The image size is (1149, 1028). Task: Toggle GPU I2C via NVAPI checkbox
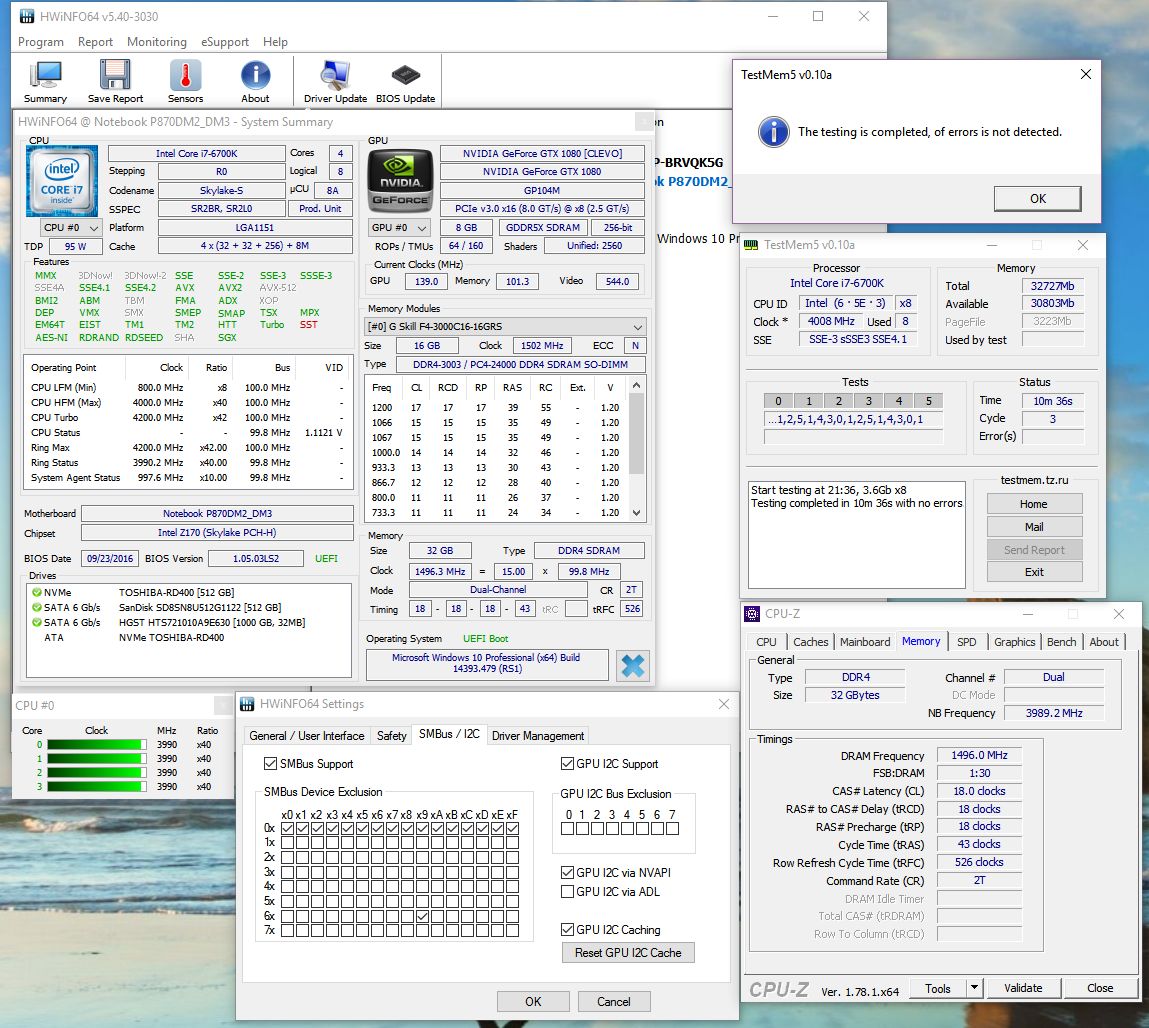click(567, 873)
